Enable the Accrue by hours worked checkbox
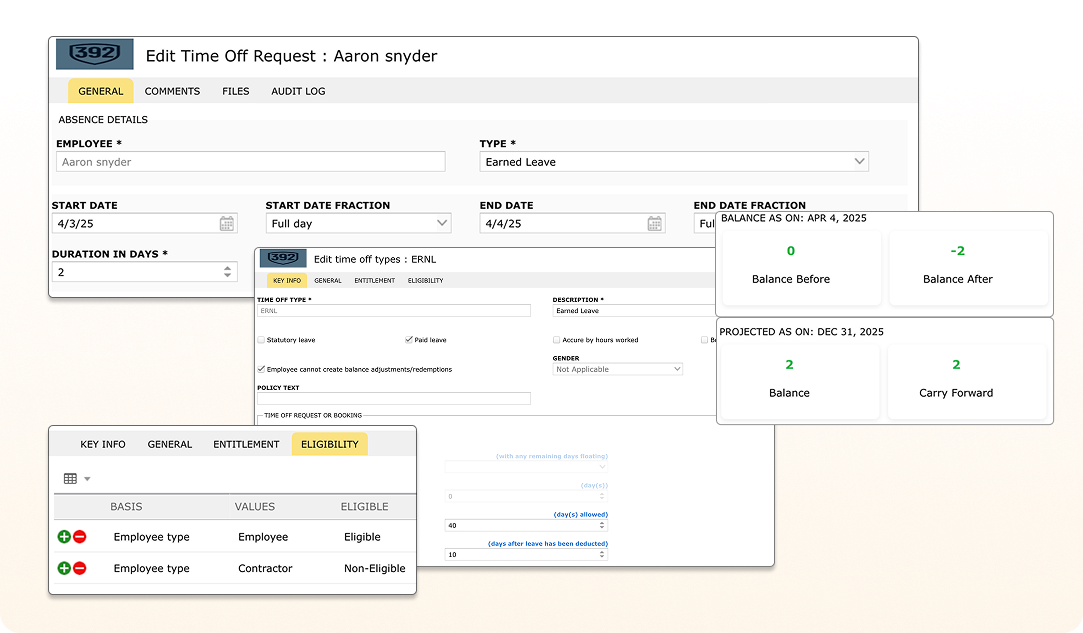 pos(557,340)
